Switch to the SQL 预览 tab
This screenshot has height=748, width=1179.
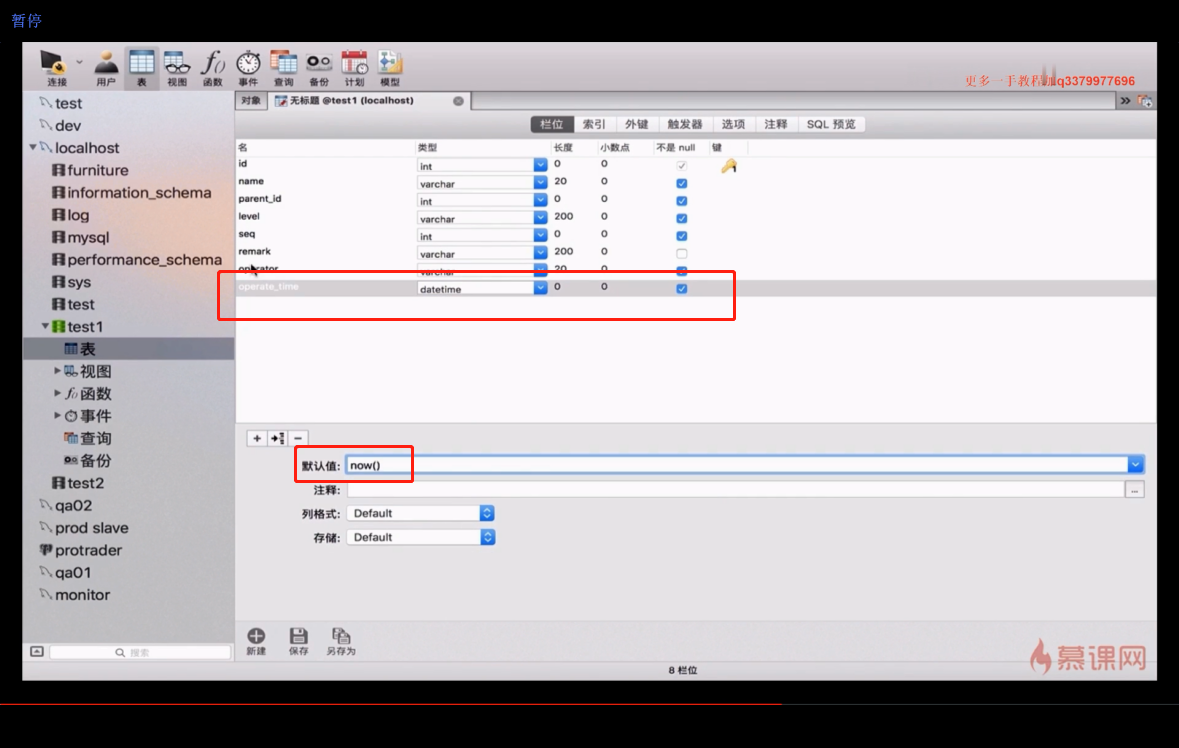point(831,124)
